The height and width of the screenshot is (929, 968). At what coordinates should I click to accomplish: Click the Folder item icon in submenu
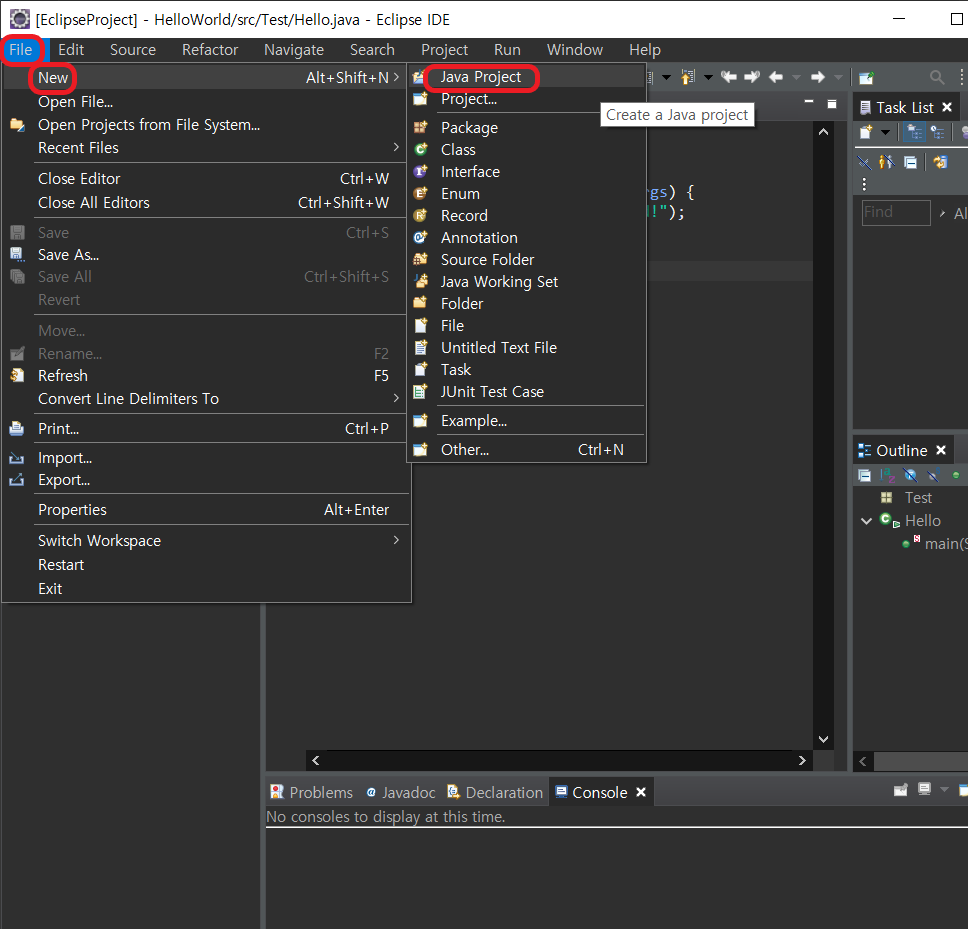coord(421,304)
